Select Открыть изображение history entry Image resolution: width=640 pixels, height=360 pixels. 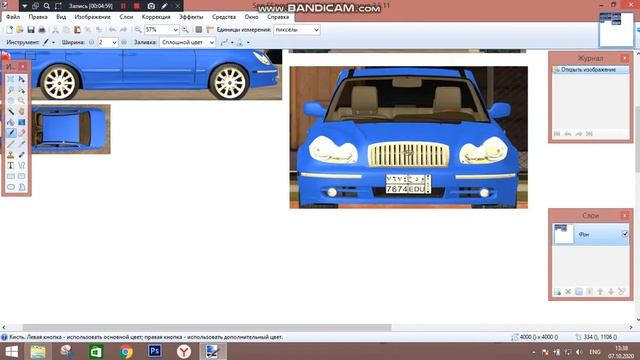590,70
